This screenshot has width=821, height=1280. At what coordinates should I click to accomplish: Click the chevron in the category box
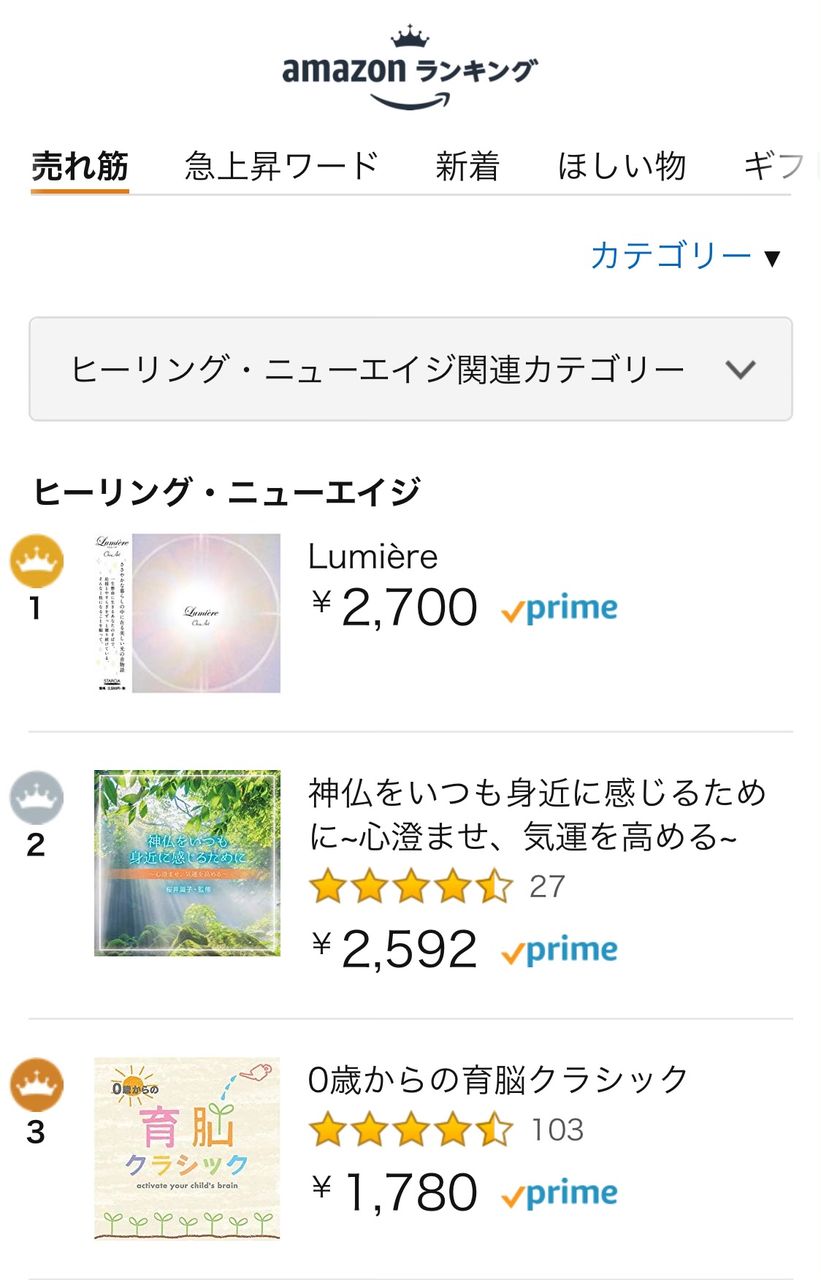740,369
